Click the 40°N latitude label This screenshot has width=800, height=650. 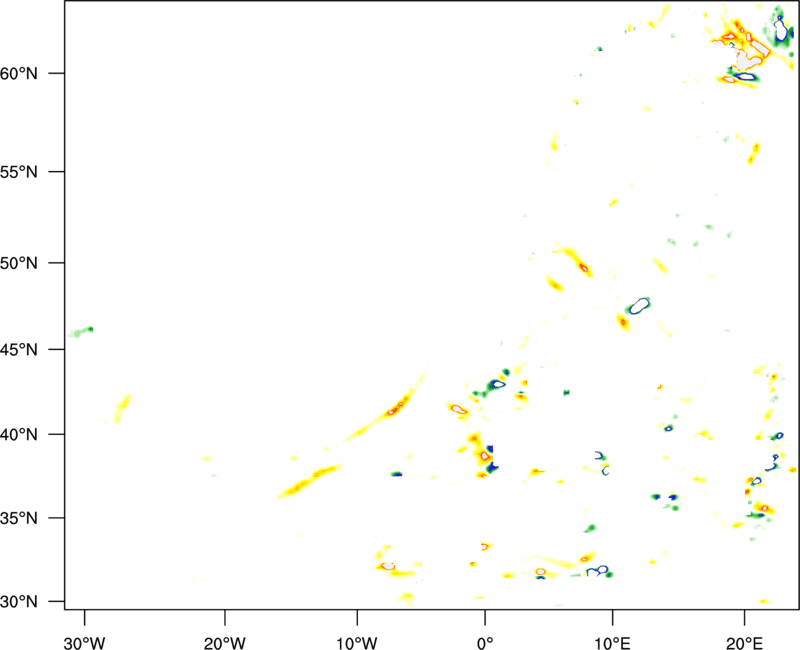click(19, 435)
